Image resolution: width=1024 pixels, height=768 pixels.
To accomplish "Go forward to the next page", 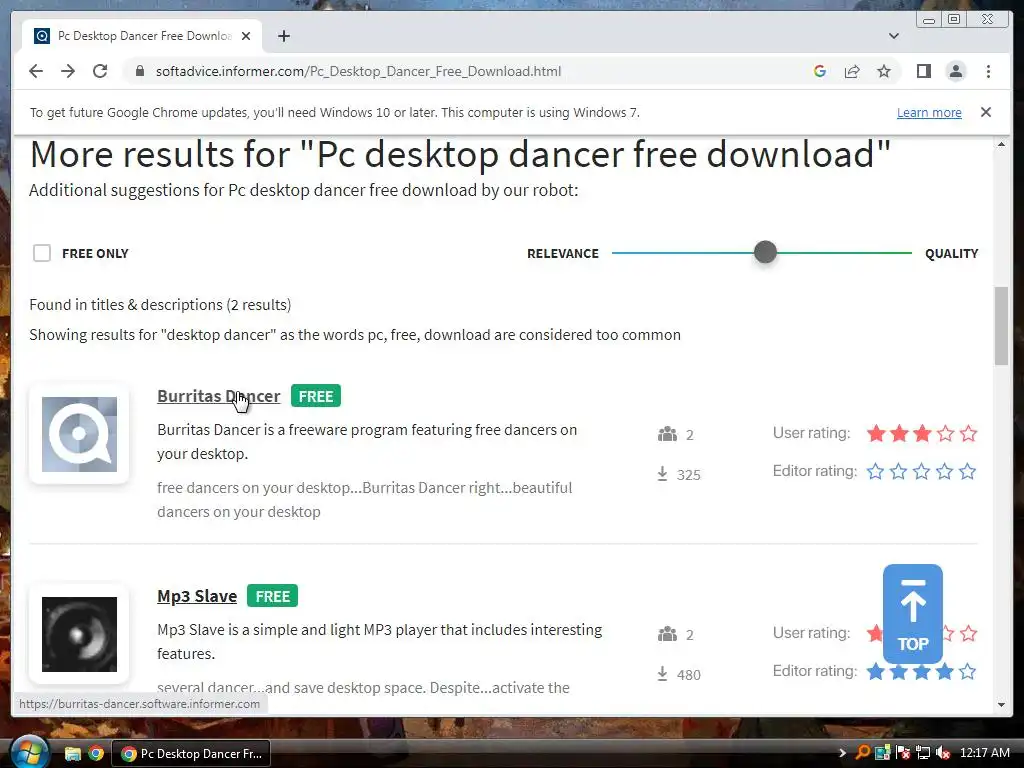I will (68, 71).
